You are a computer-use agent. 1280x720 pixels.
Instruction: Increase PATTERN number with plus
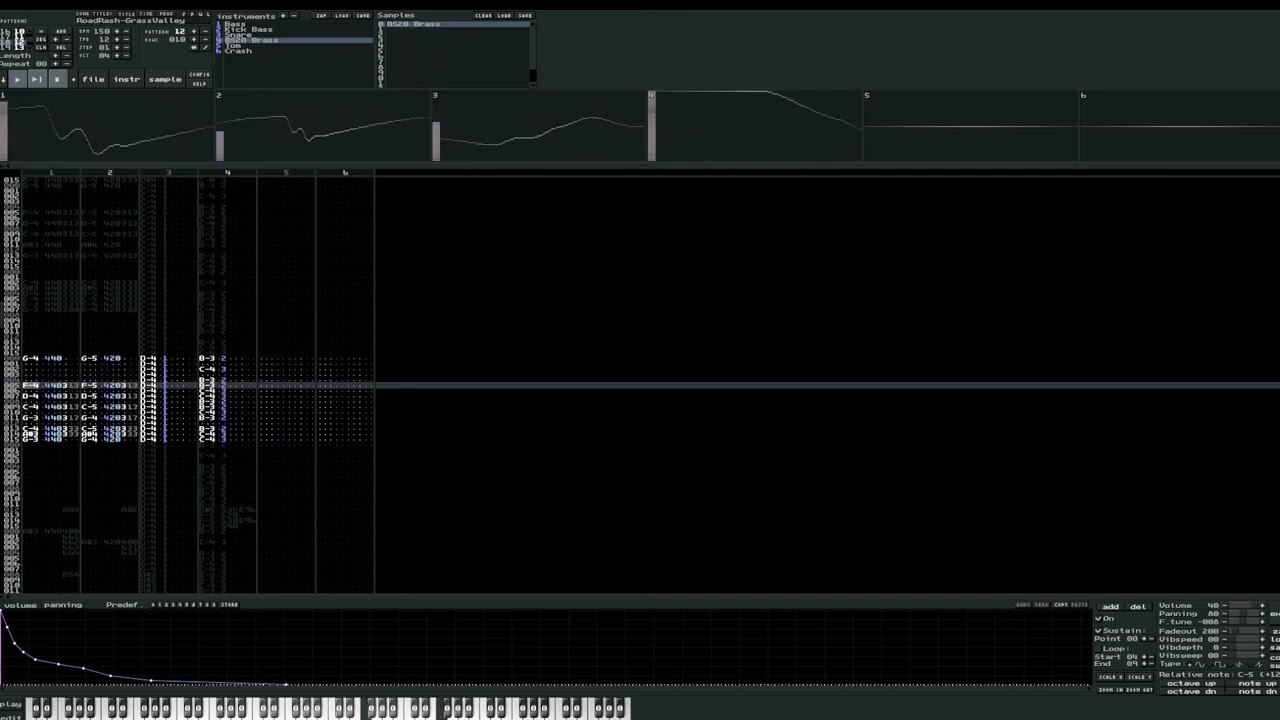point(194,31)
